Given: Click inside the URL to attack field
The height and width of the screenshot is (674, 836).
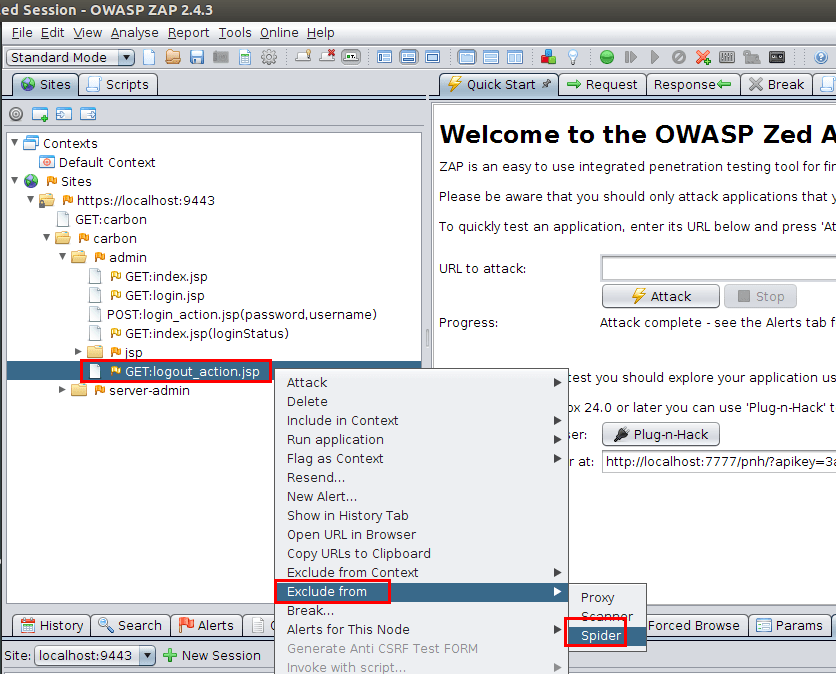Looking at the screenshot, I should [x=718, y=268].
